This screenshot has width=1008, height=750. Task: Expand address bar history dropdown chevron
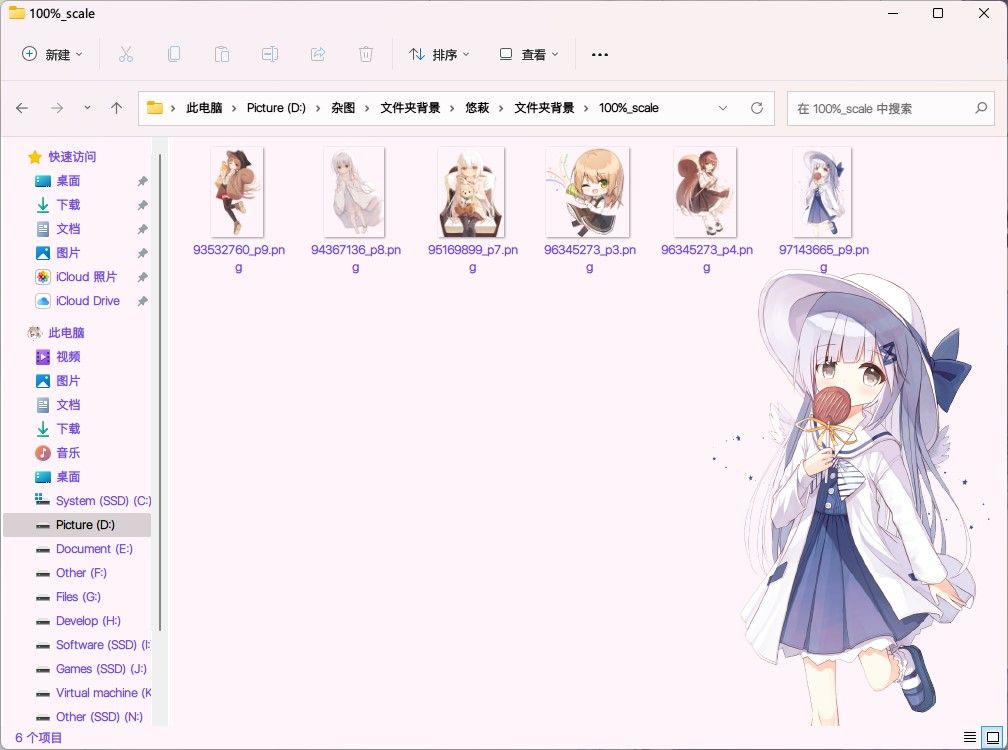pyautogui.click(x=723, y=108)
